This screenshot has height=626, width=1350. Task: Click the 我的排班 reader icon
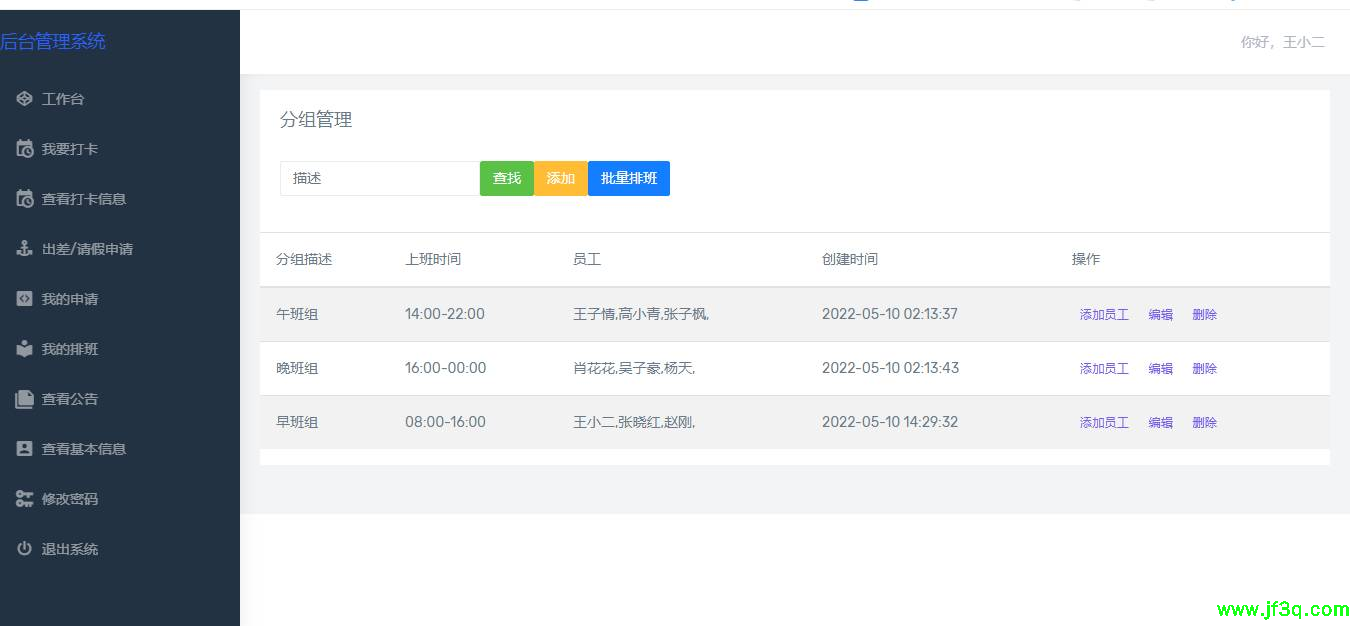point(24,349)
